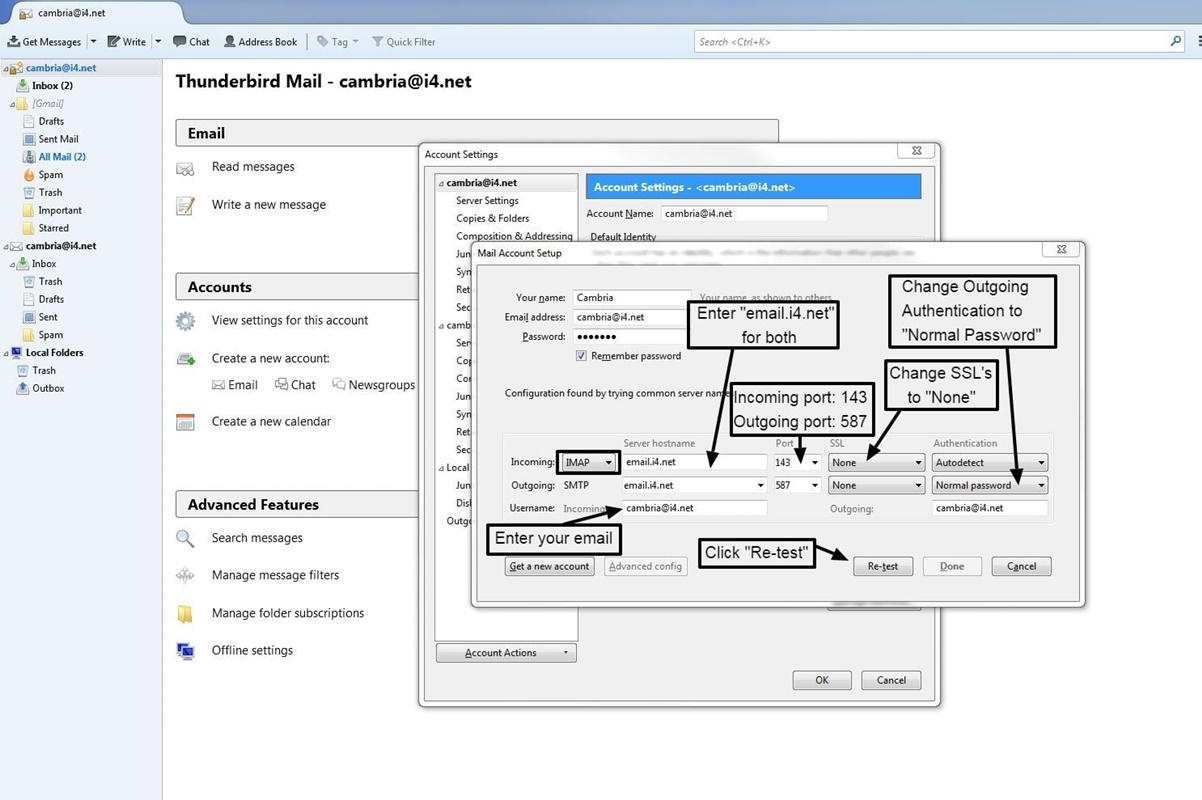Click View settings gear icon

click(185, 321)
